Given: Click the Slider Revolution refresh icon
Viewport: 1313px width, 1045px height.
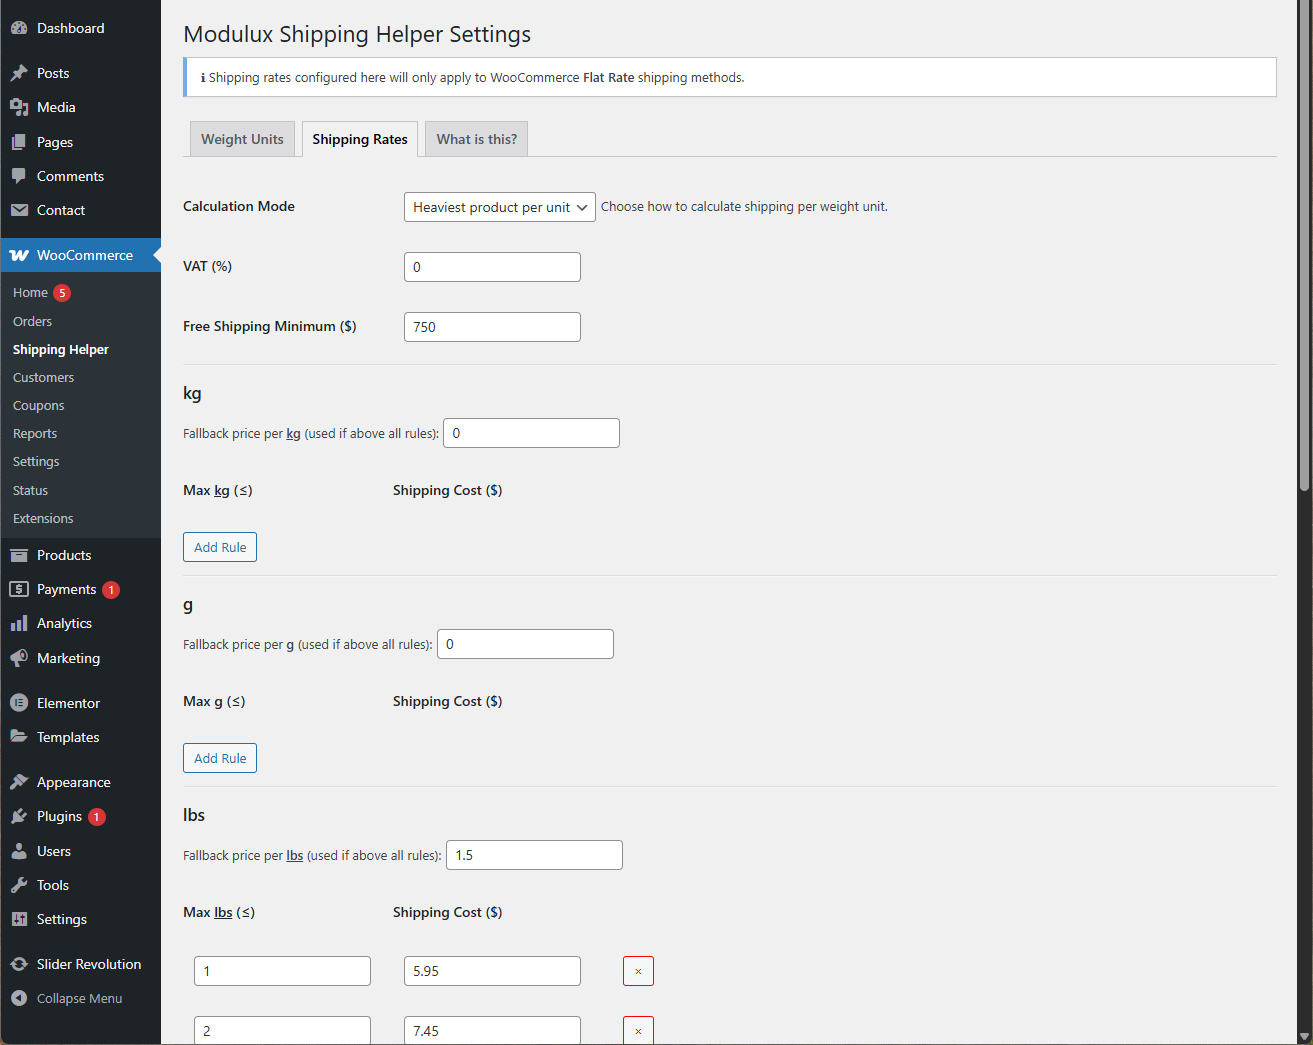Looking at the screenshot, I should pyautogui.click(x=19, y=964).
